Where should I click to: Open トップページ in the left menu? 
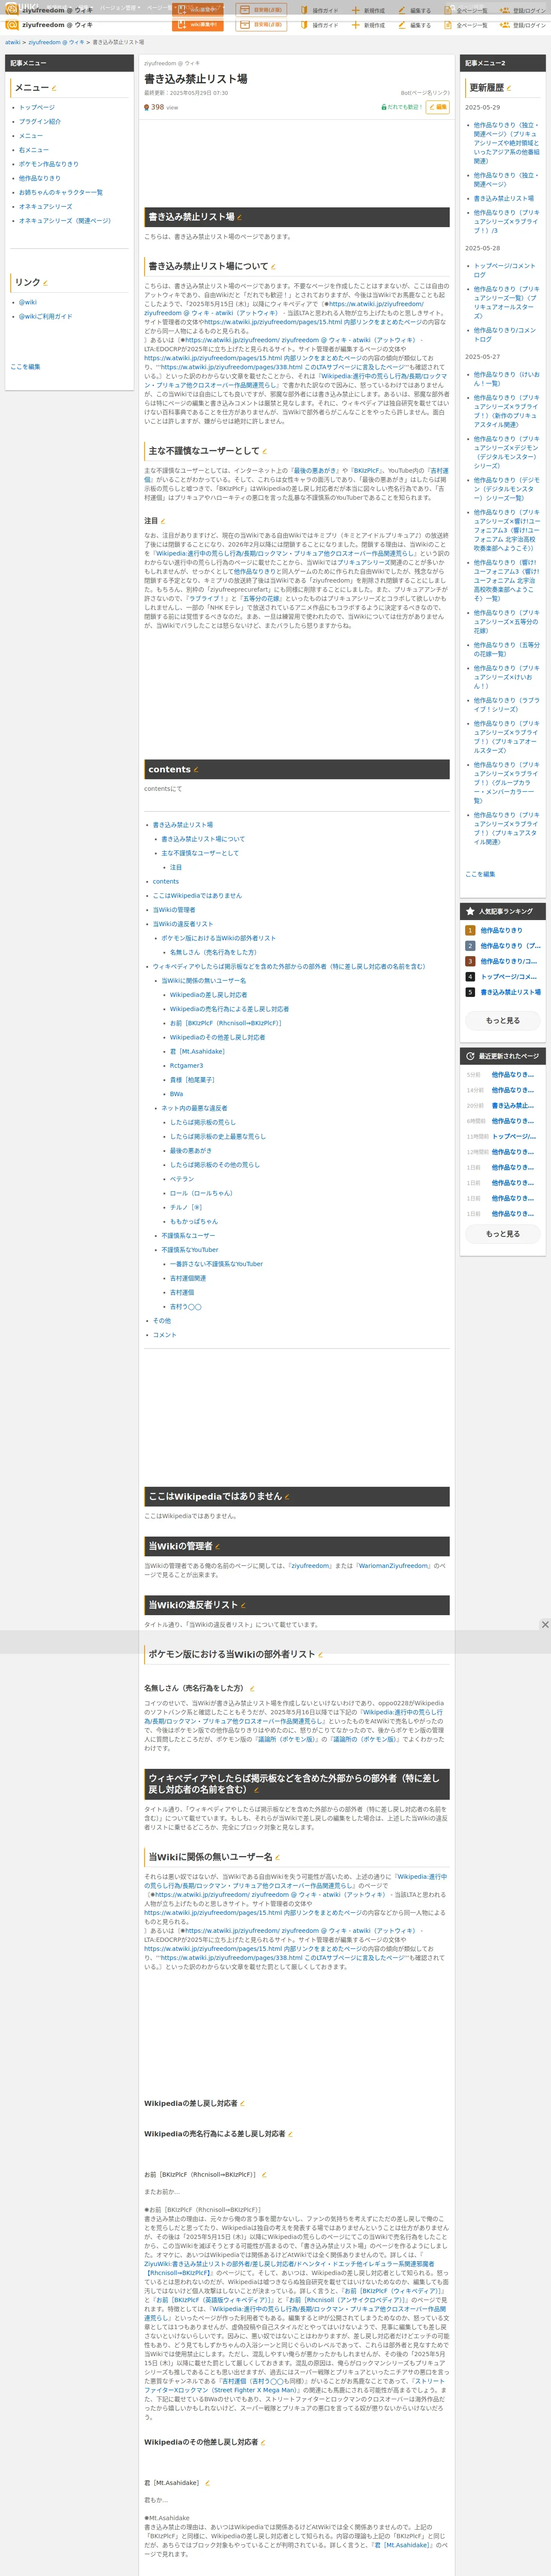click(37, 107)
